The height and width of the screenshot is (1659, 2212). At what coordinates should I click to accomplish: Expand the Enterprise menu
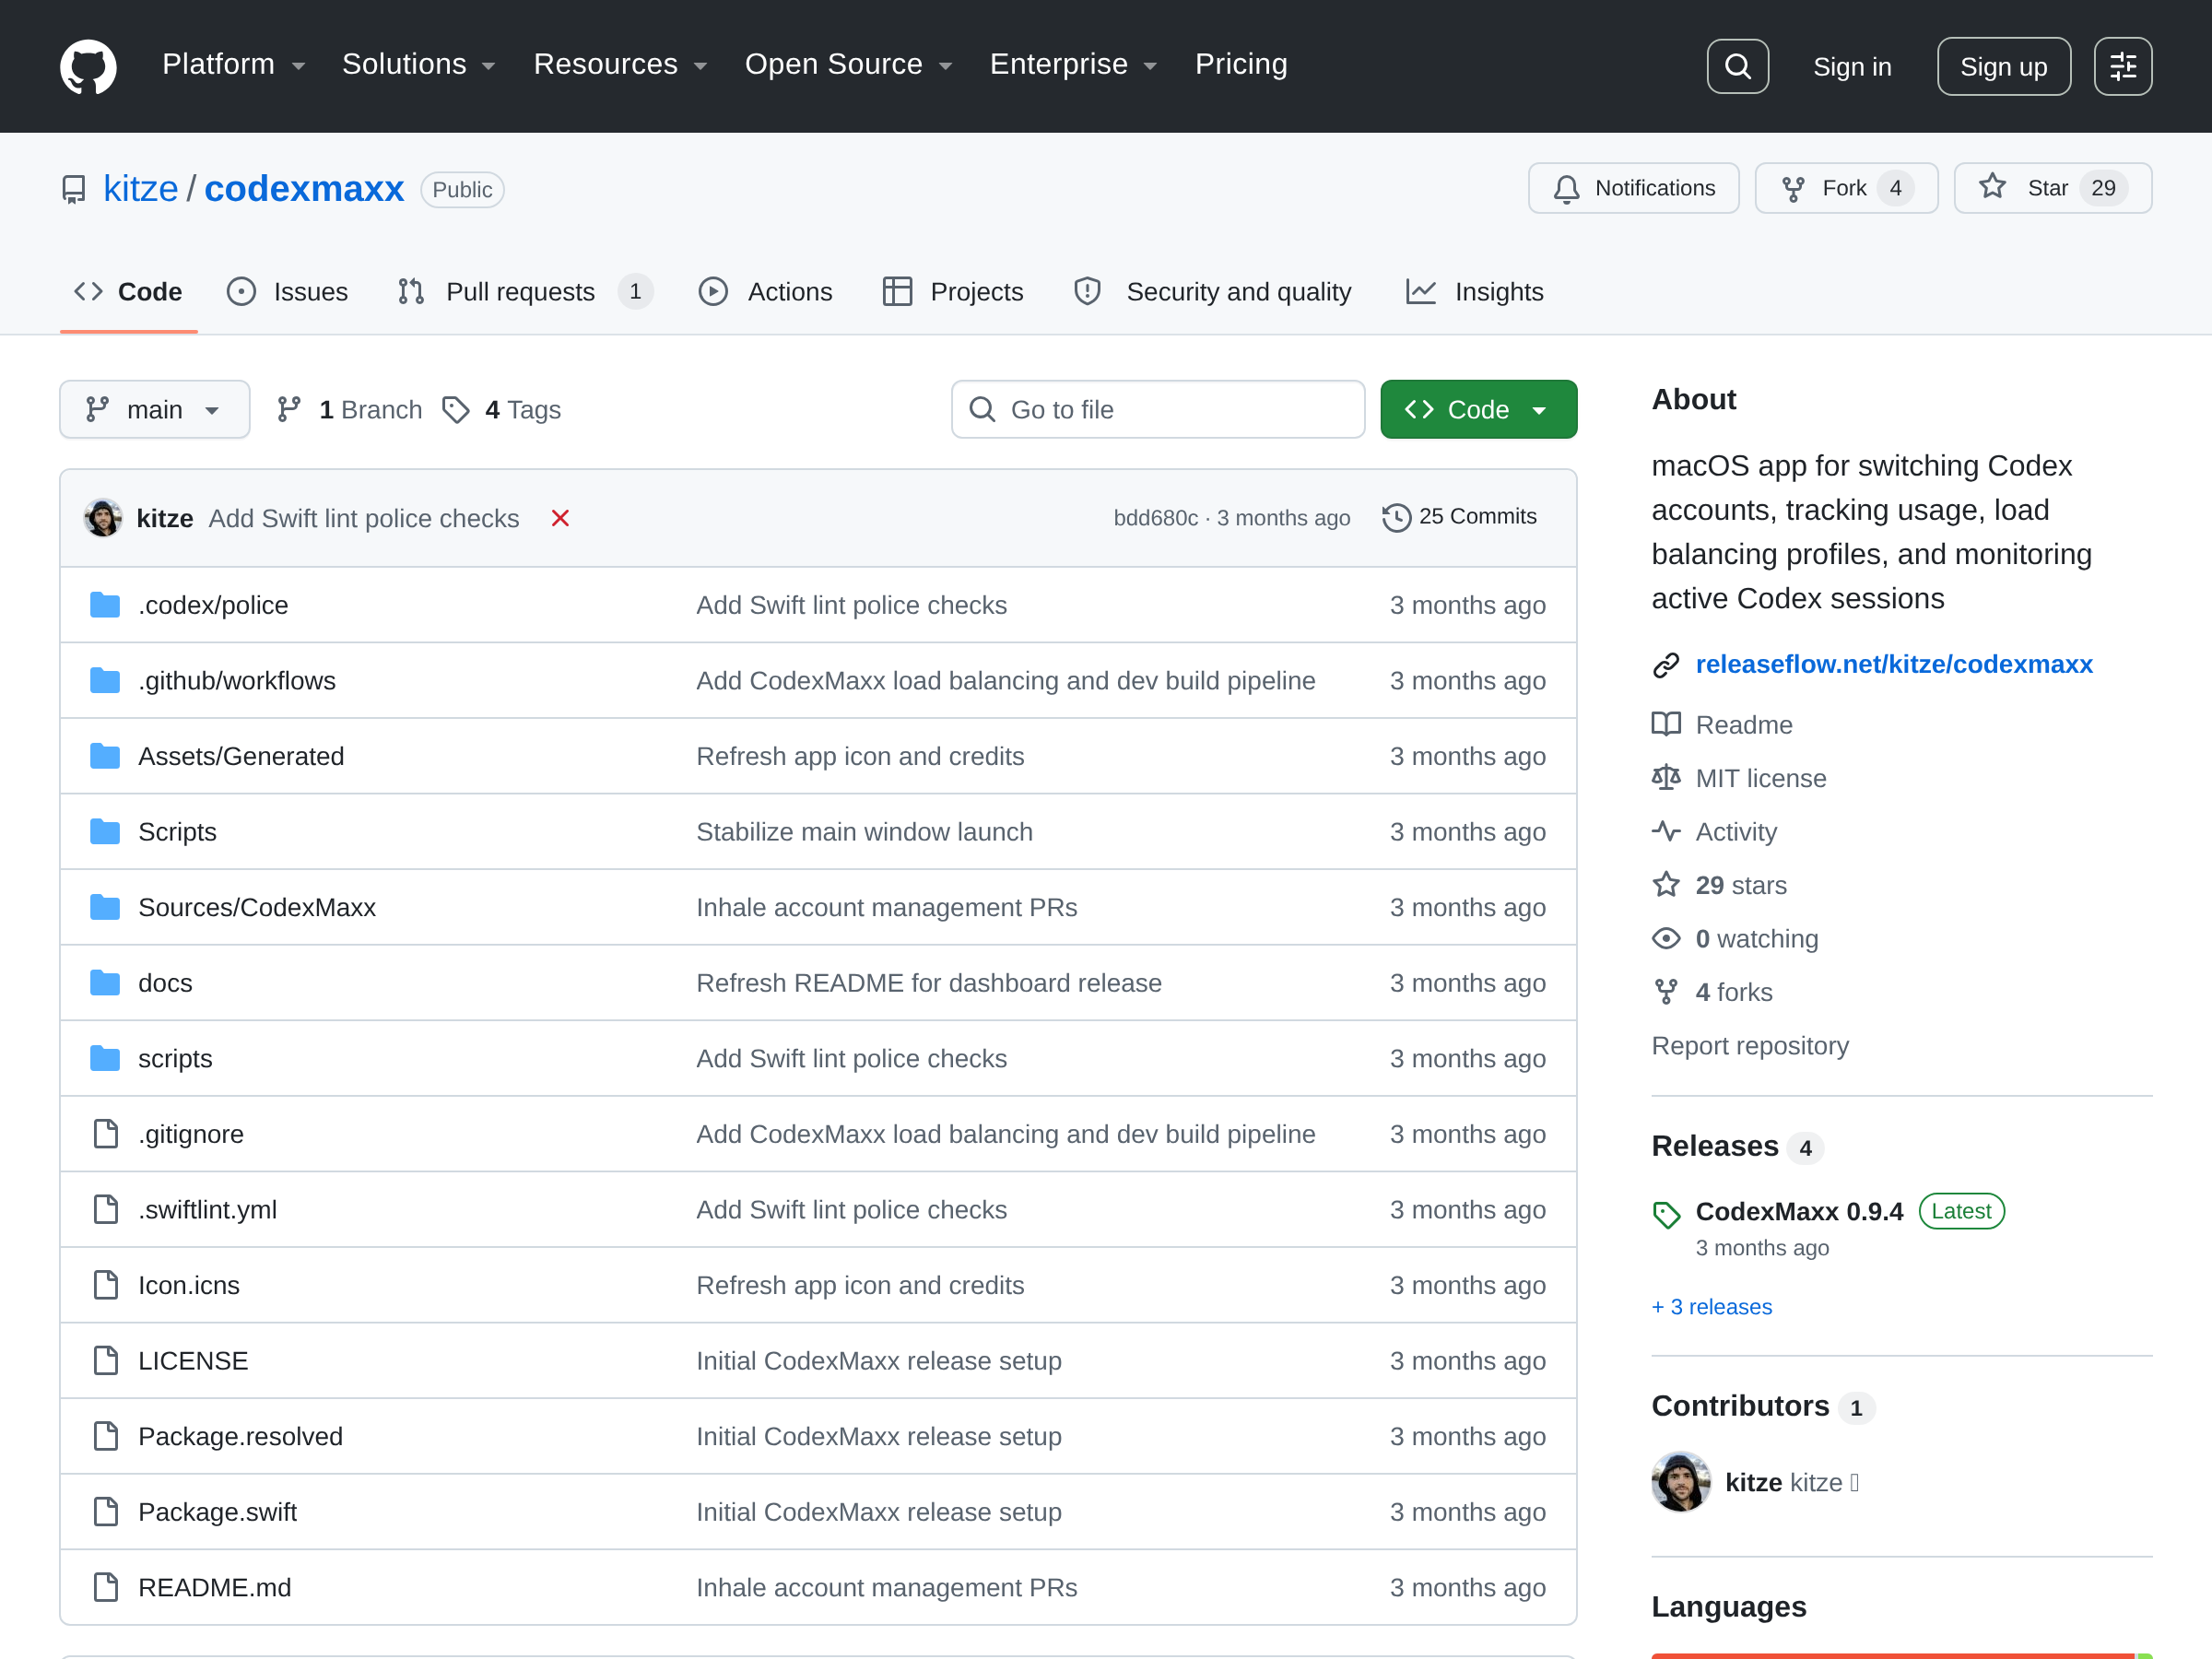tap(1074, 64)
